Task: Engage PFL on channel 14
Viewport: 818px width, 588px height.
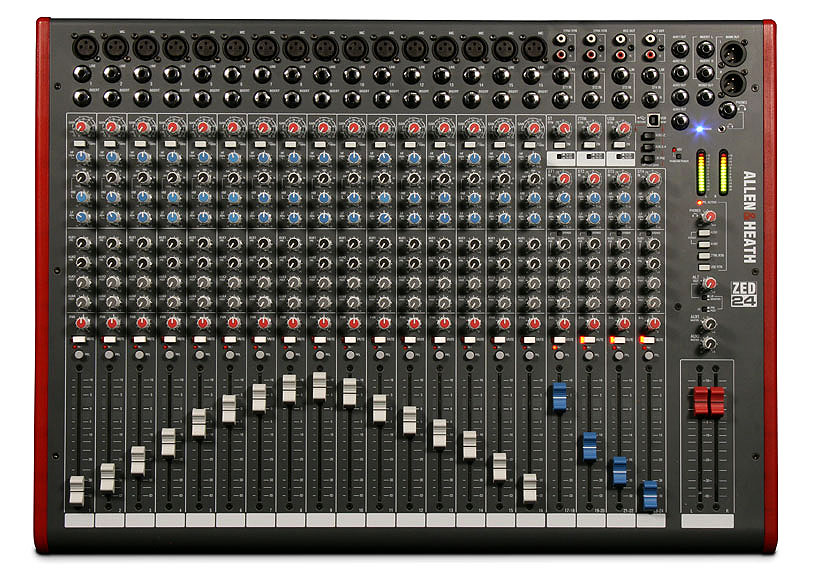Action: click(470, 355)
